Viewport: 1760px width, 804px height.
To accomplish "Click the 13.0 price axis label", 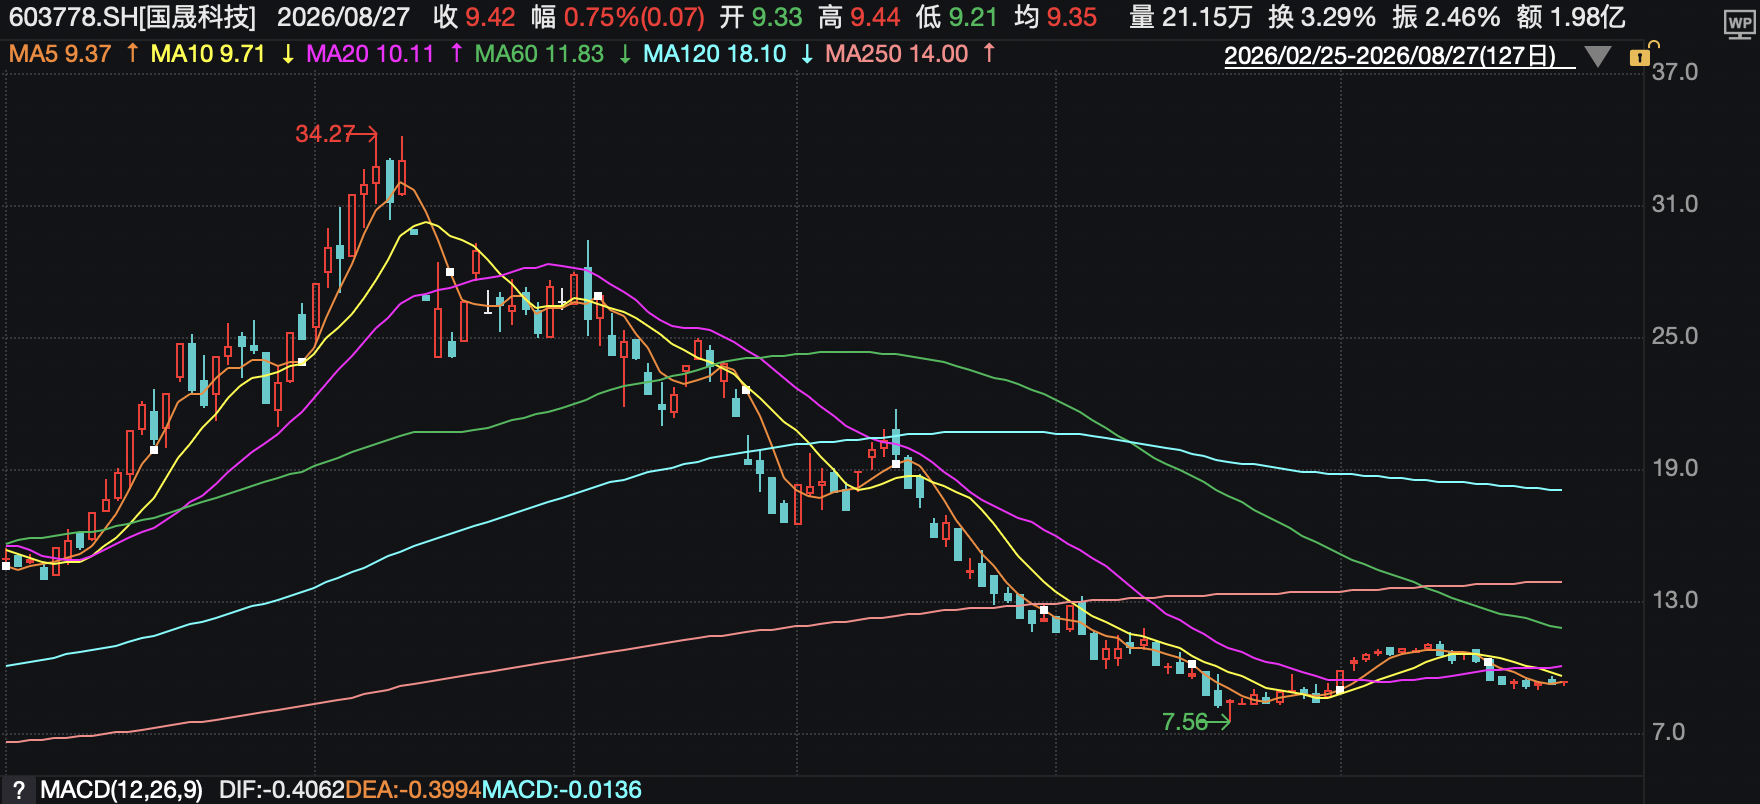I will coord(1675,600).
